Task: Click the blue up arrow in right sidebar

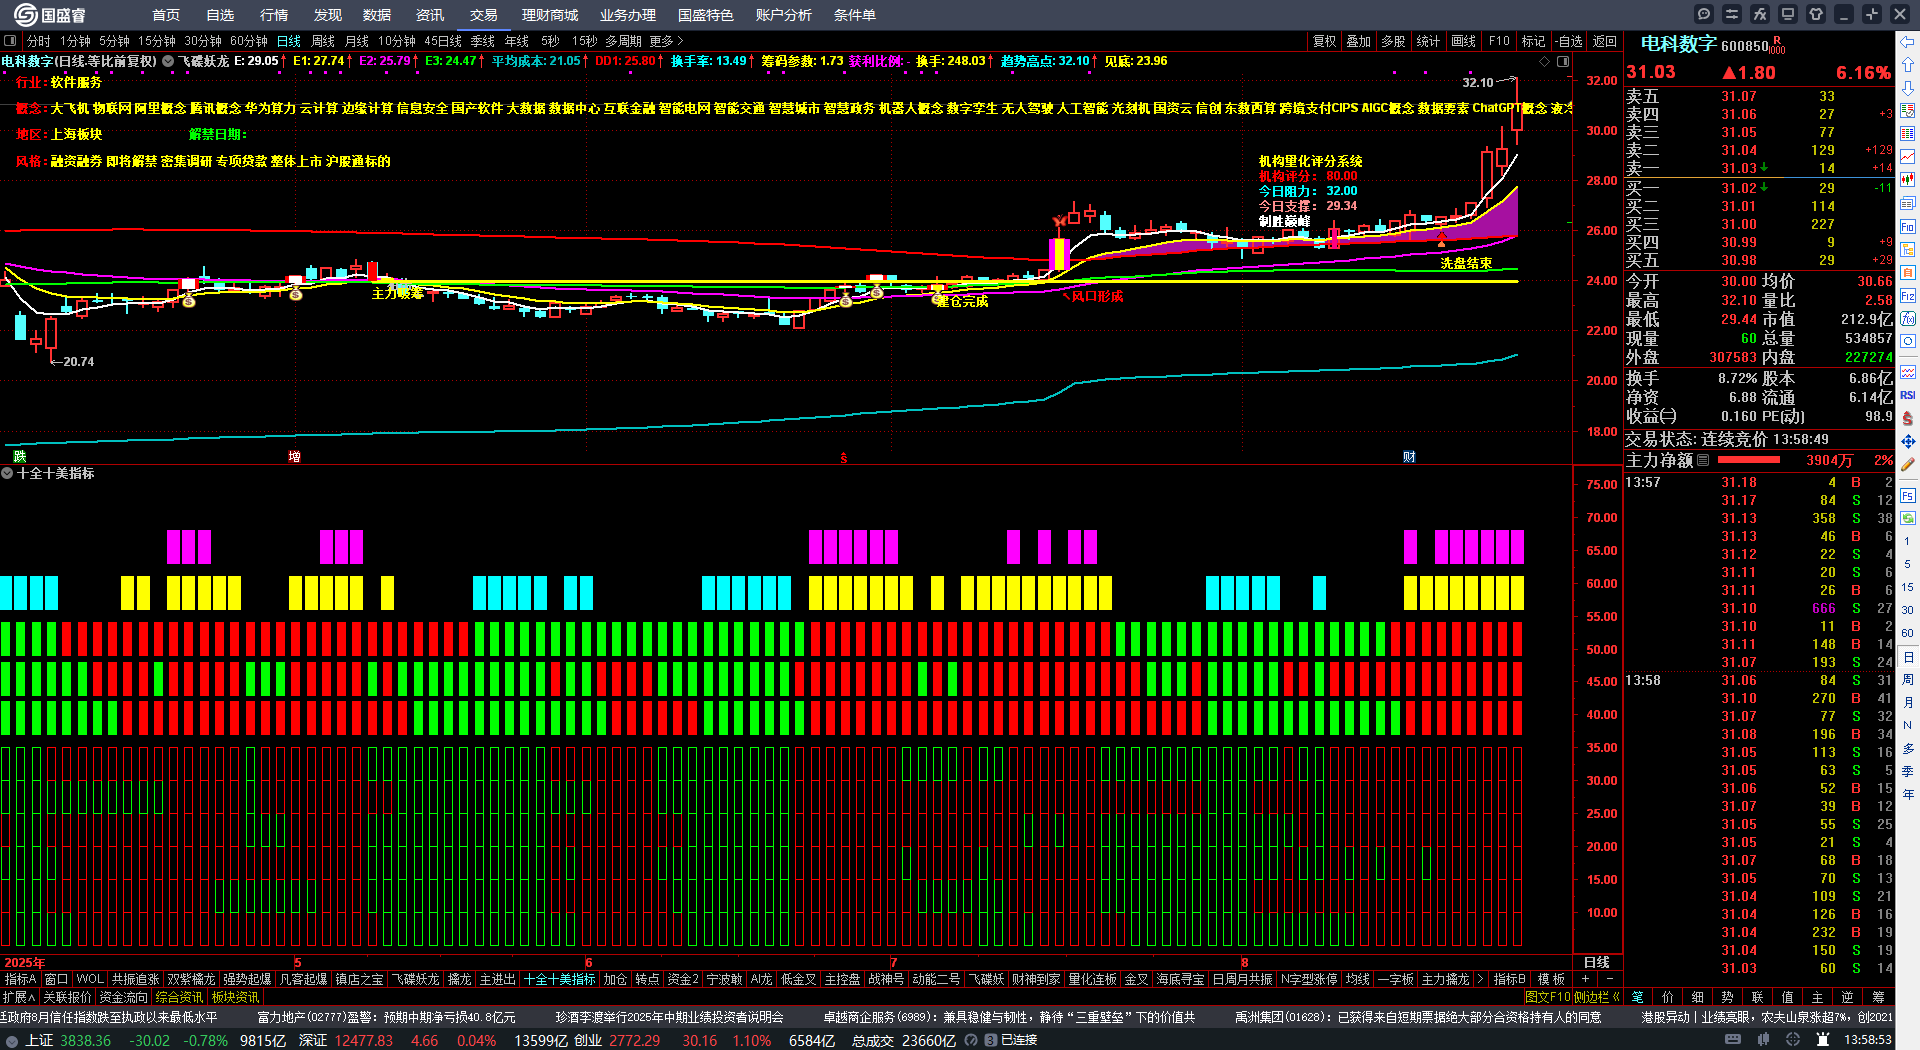Action: pyautogui.click(x=1908, y=64)
